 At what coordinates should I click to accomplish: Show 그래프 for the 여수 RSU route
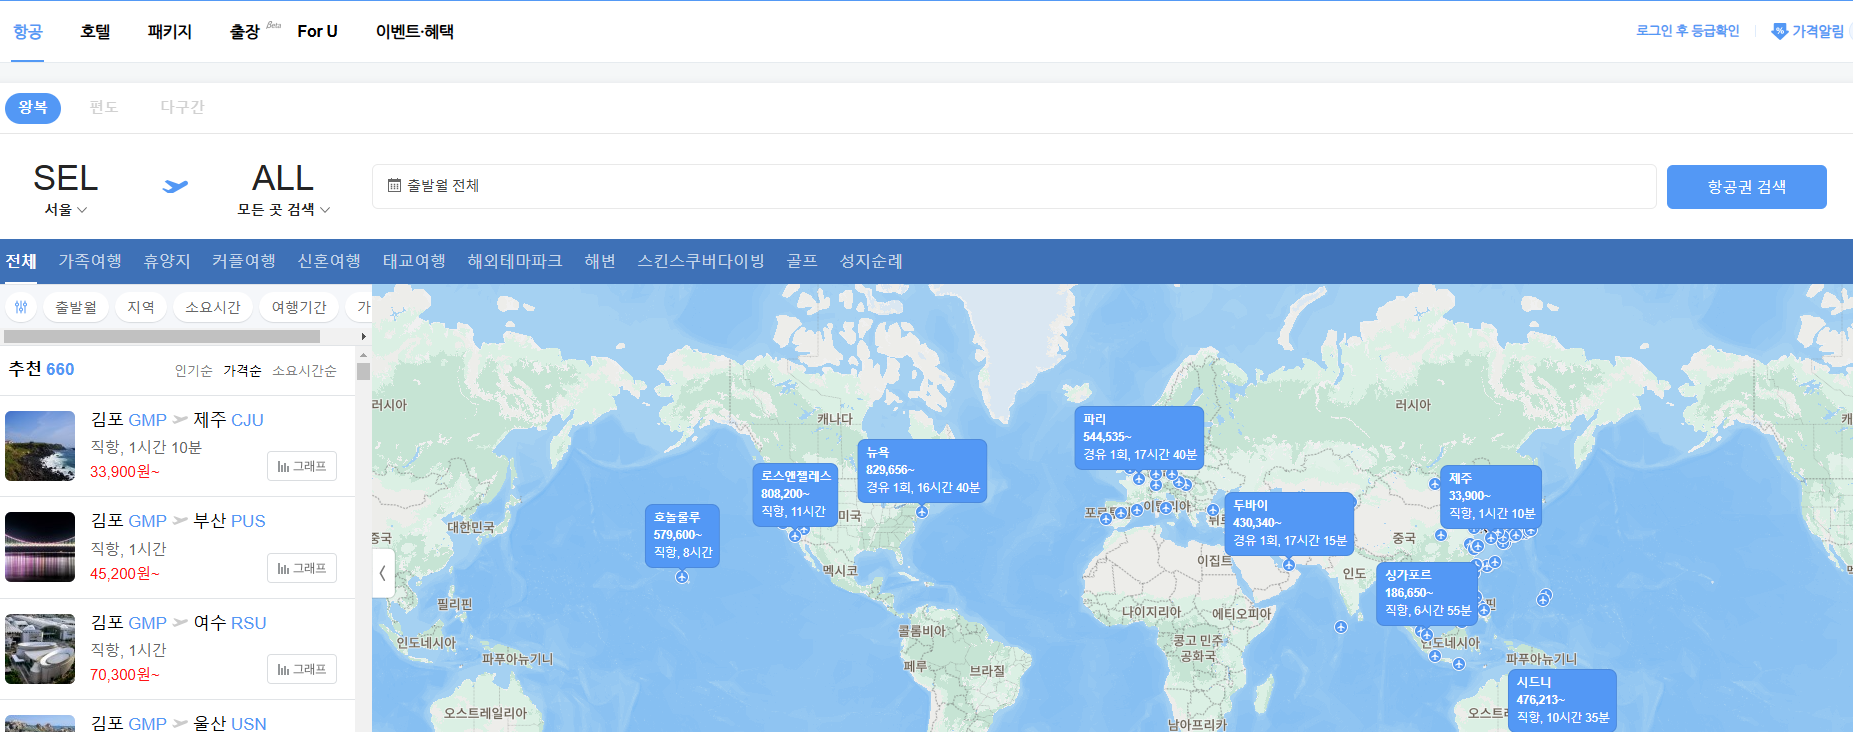pyautogui.click(x=302, y=669)
